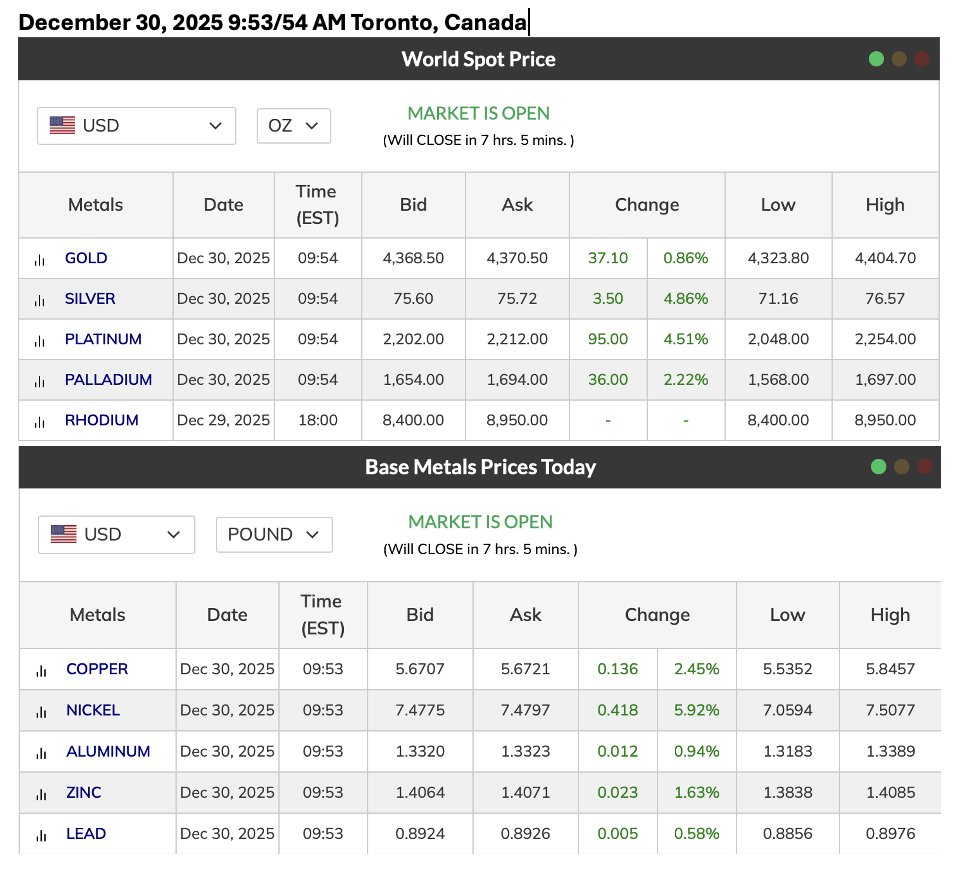Toggle the green status dot on Base Metals
Screen dimensions: 956x878
pos(878,466)
